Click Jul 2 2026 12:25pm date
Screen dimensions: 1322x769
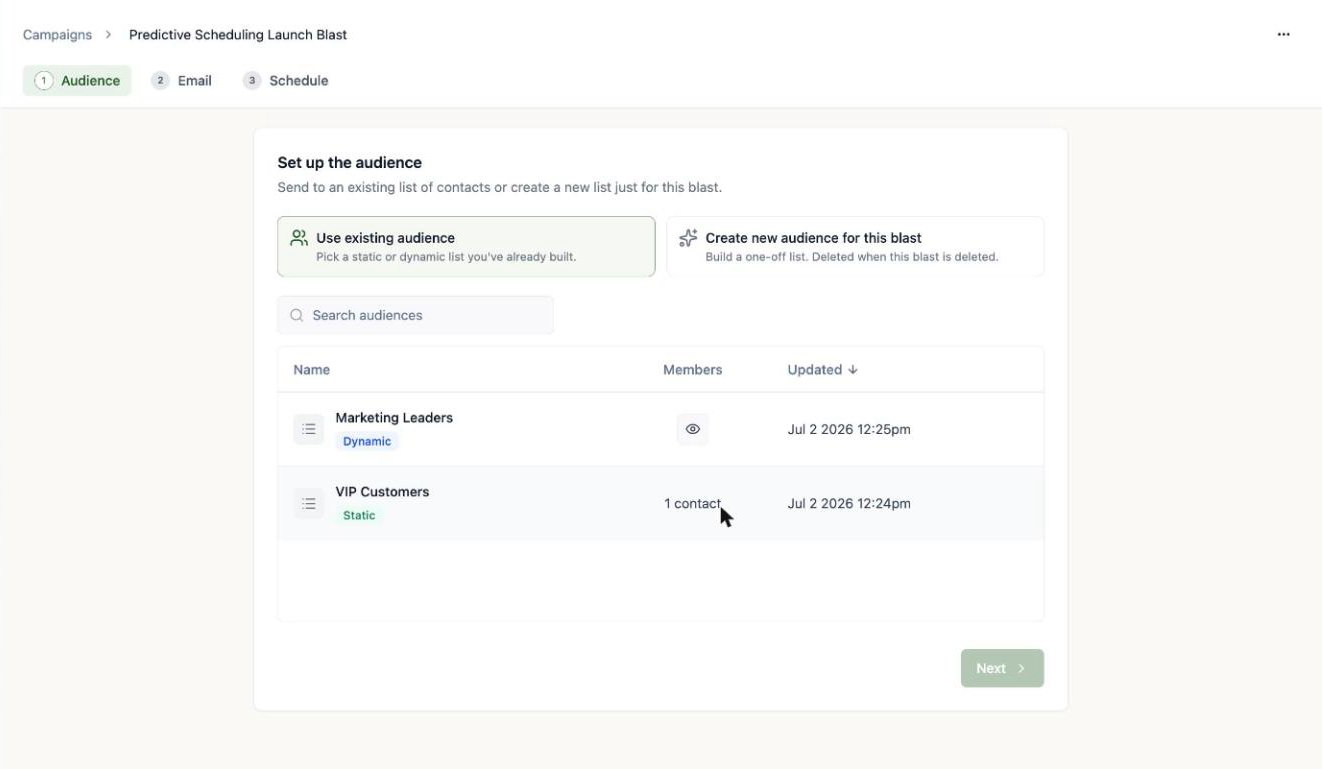tap(849, 429)
